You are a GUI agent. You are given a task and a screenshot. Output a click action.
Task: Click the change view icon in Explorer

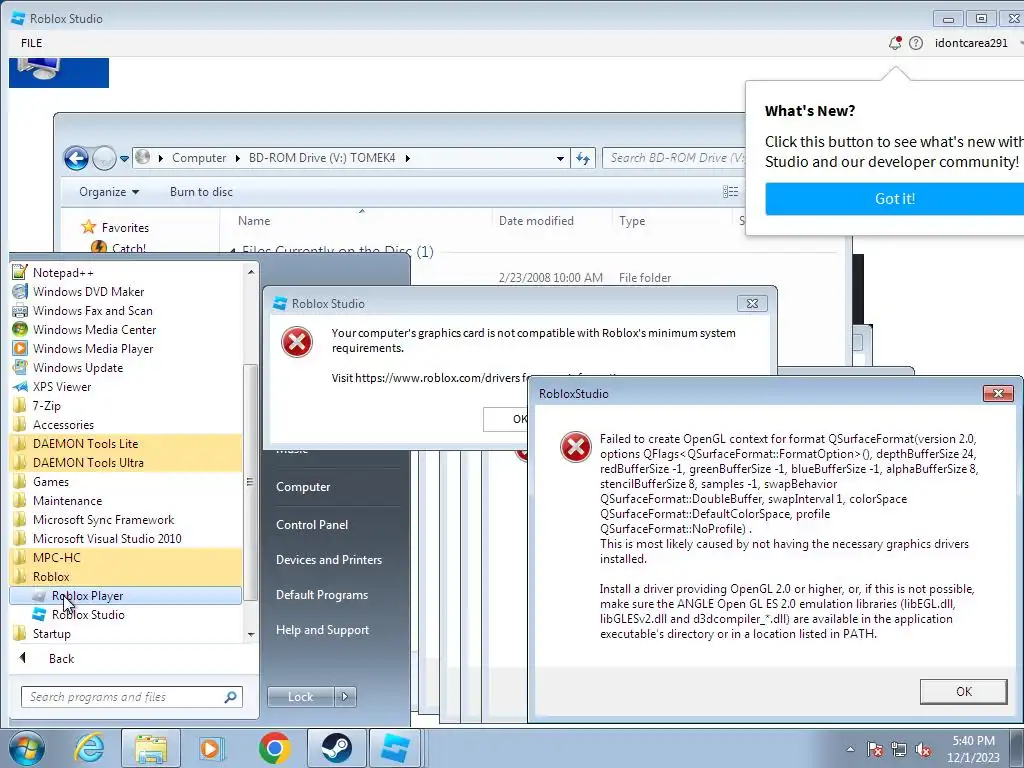[730, 192]
